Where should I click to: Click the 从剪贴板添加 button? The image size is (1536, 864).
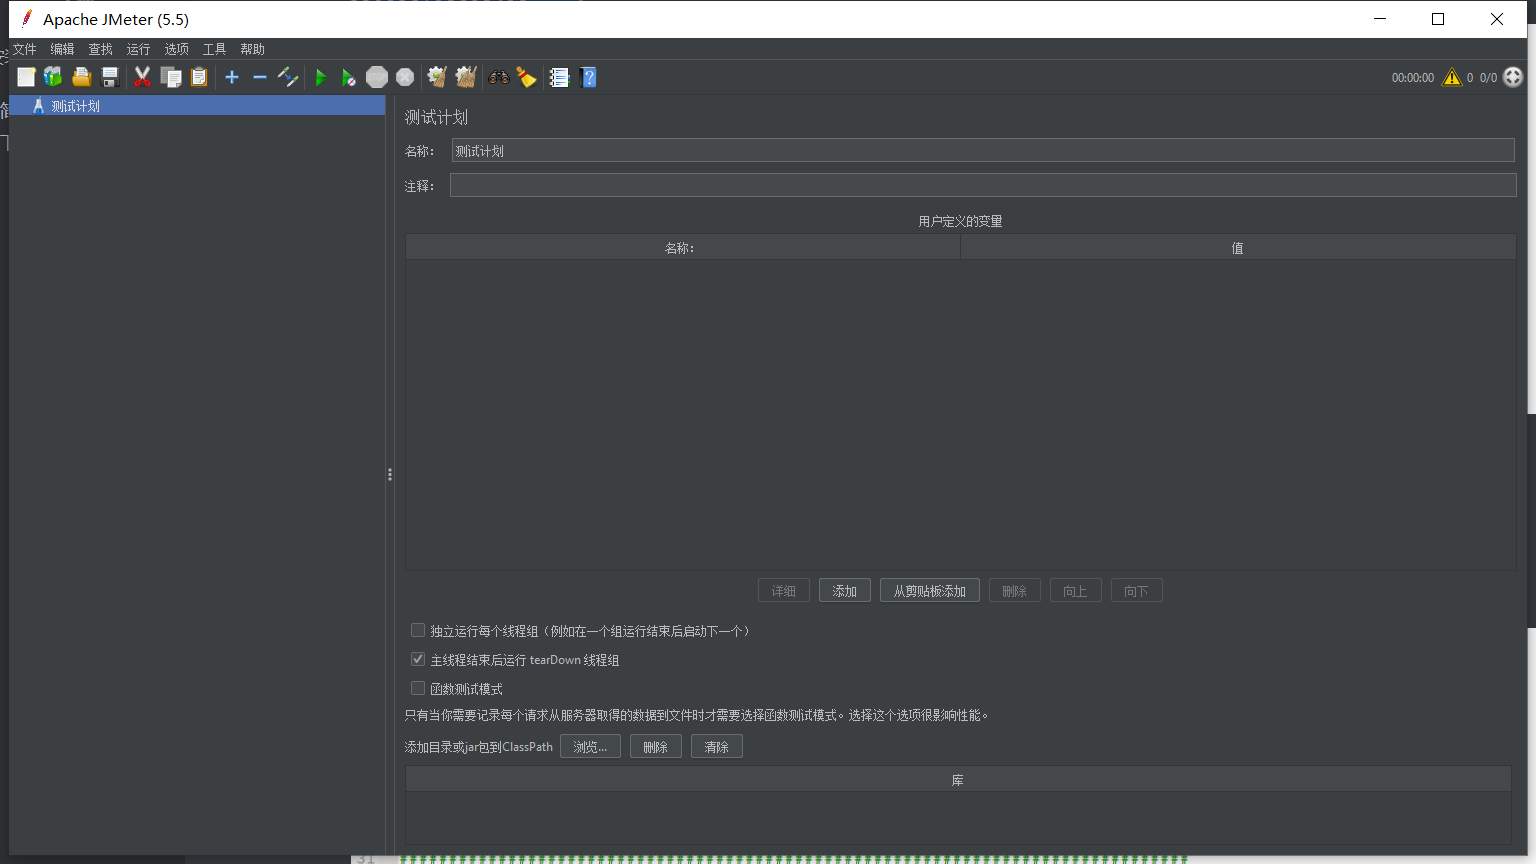tap(930, 591)
